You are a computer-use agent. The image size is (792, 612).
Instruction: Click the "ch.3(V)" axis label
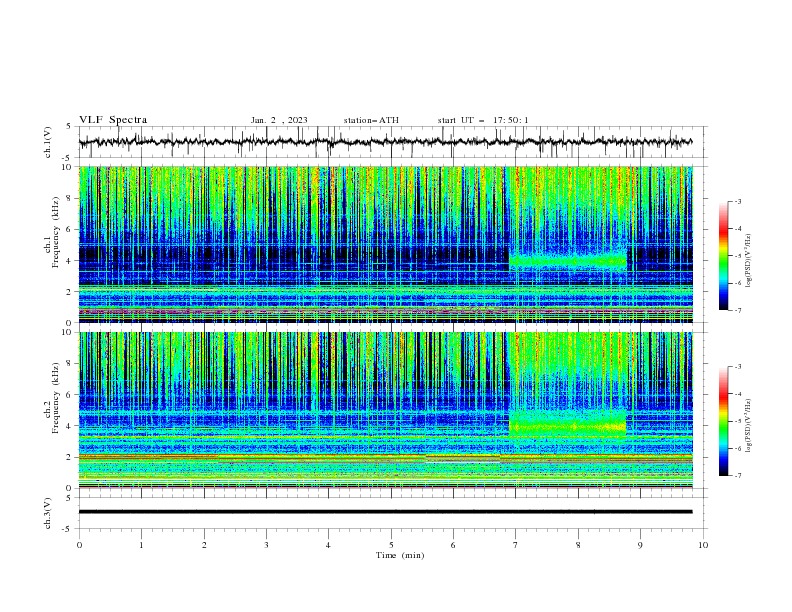(x=48, y=513)
